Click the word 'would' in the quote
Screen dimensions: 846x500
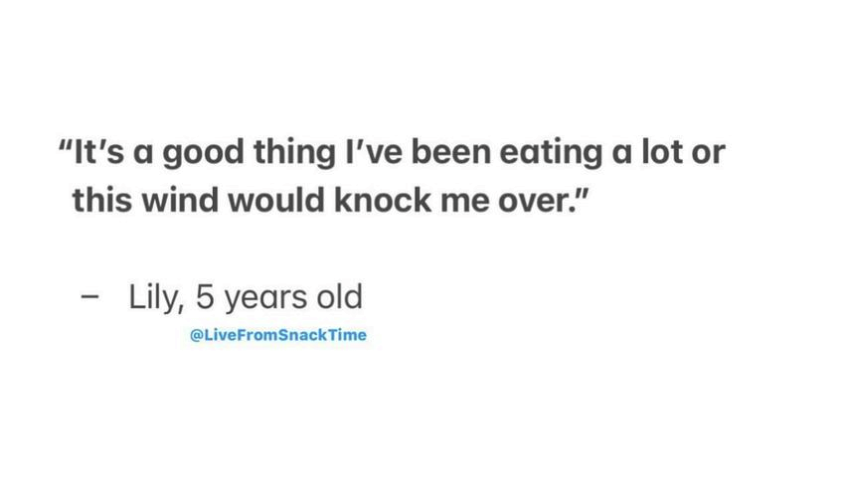(x=277, y=200)
